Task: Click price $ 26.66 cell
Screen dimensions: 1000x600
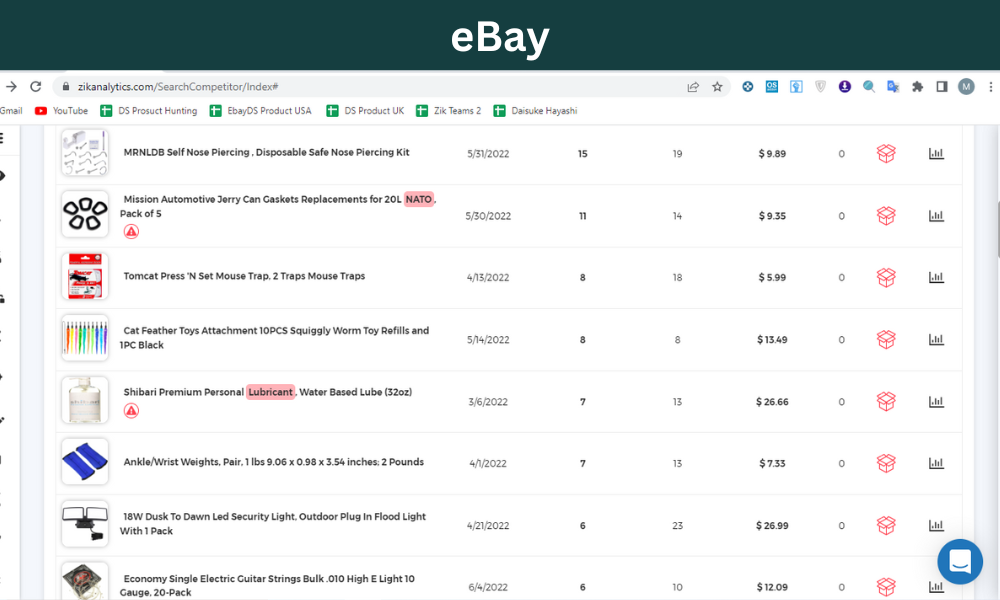Action: (772, 402)
